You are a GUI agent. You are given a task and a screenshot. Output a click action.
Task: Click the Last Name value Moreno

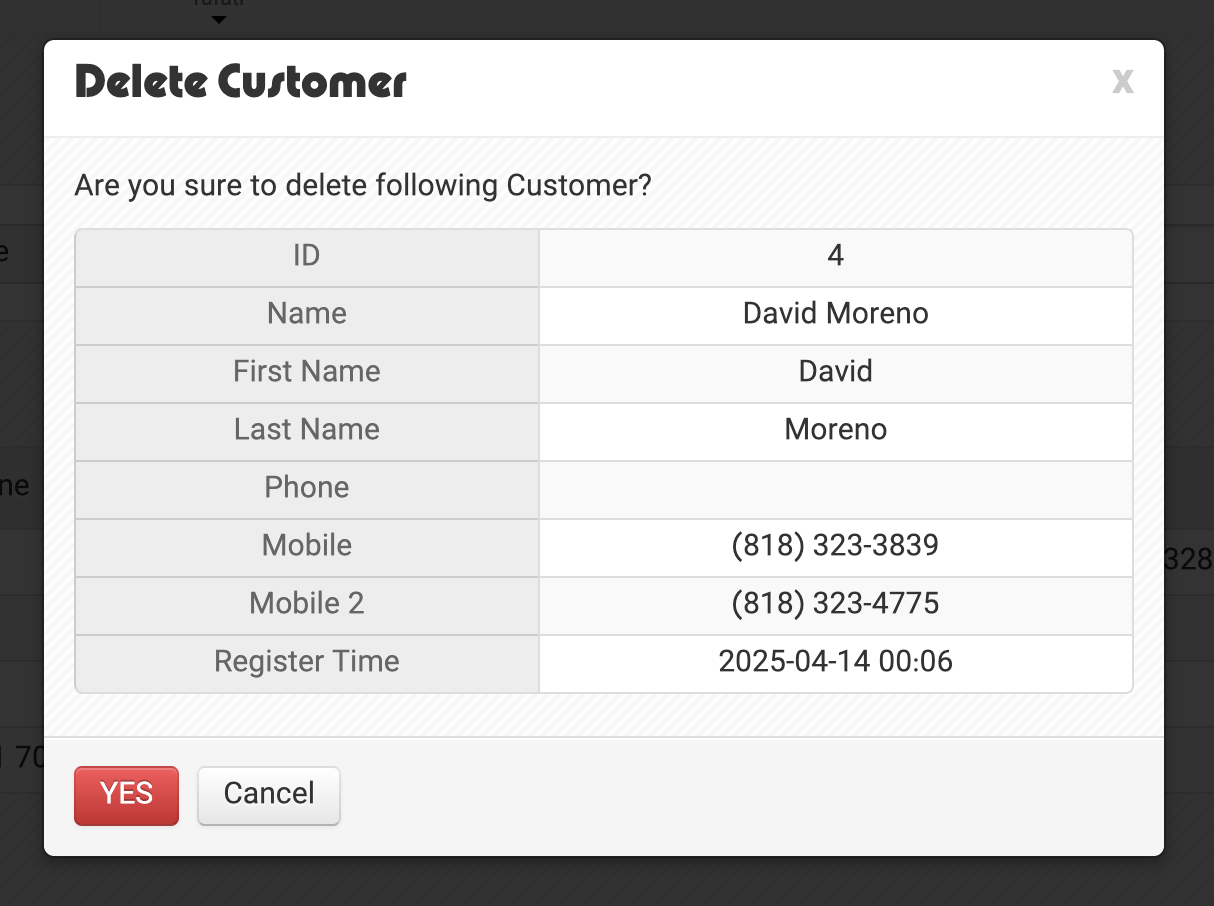pyautogui.click(x=836, y=432)
